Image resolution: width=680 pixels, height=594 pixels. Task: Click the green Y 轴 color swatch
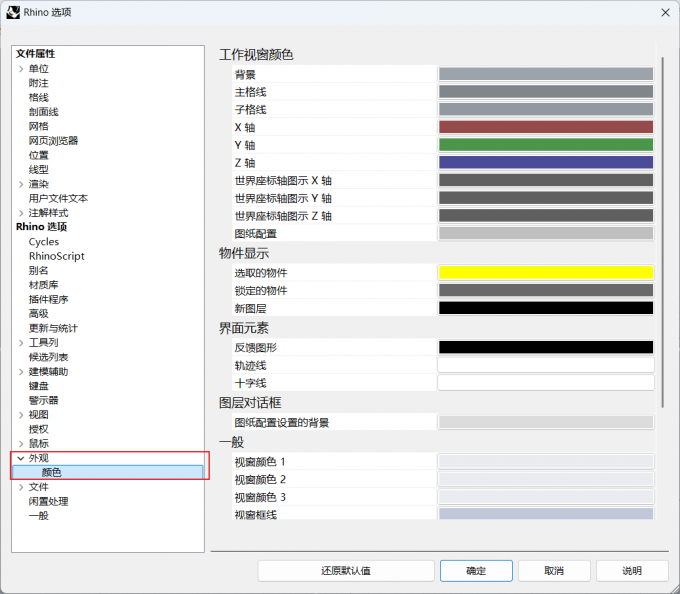click(x=546, y=144)
